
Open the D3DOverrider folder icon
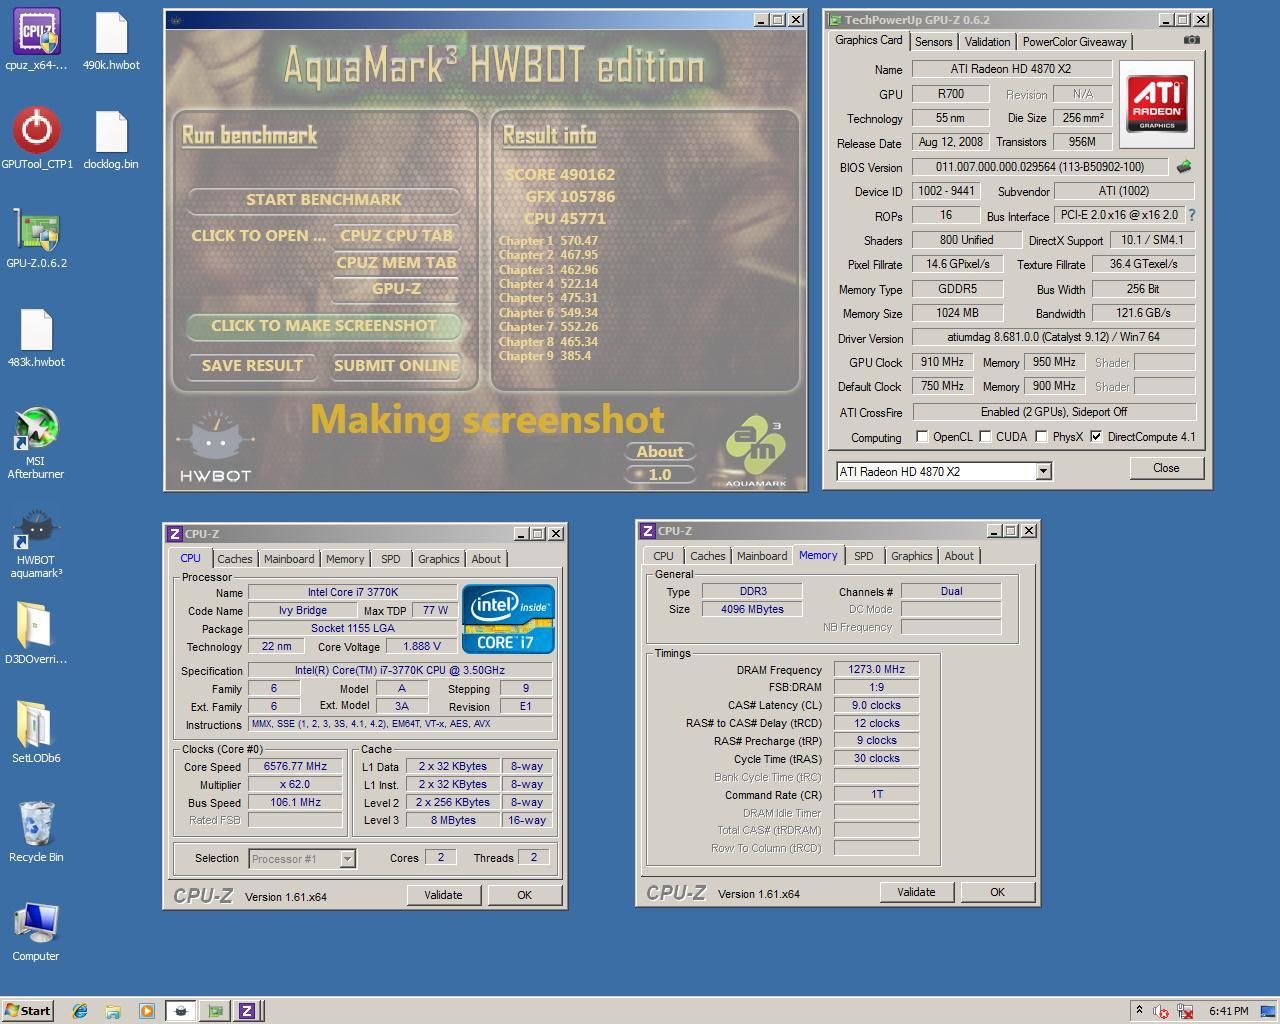(36, 634)
